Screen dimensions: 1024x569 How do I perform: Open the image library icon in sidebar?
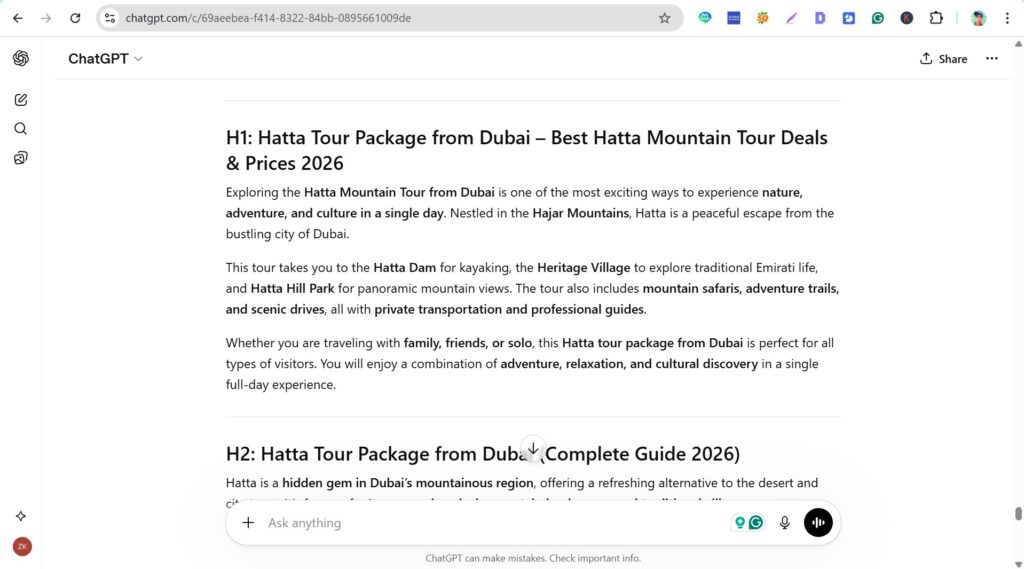point(20,158)
